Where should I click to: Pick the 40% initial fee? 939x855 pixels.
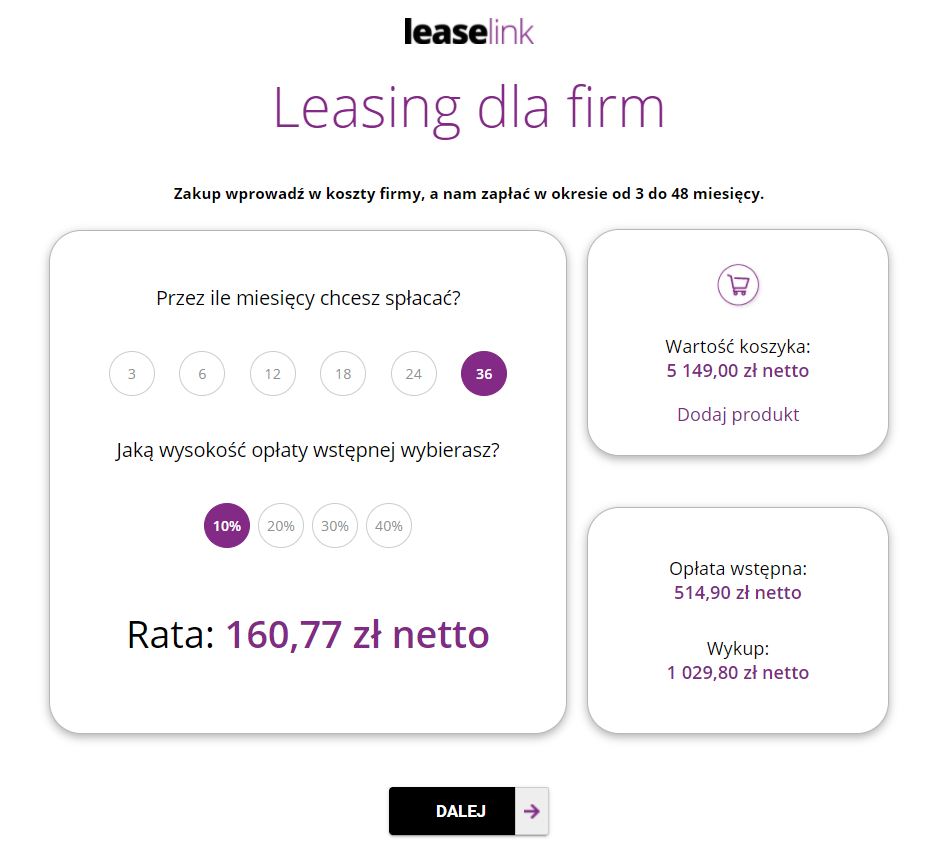coord(389,526)
